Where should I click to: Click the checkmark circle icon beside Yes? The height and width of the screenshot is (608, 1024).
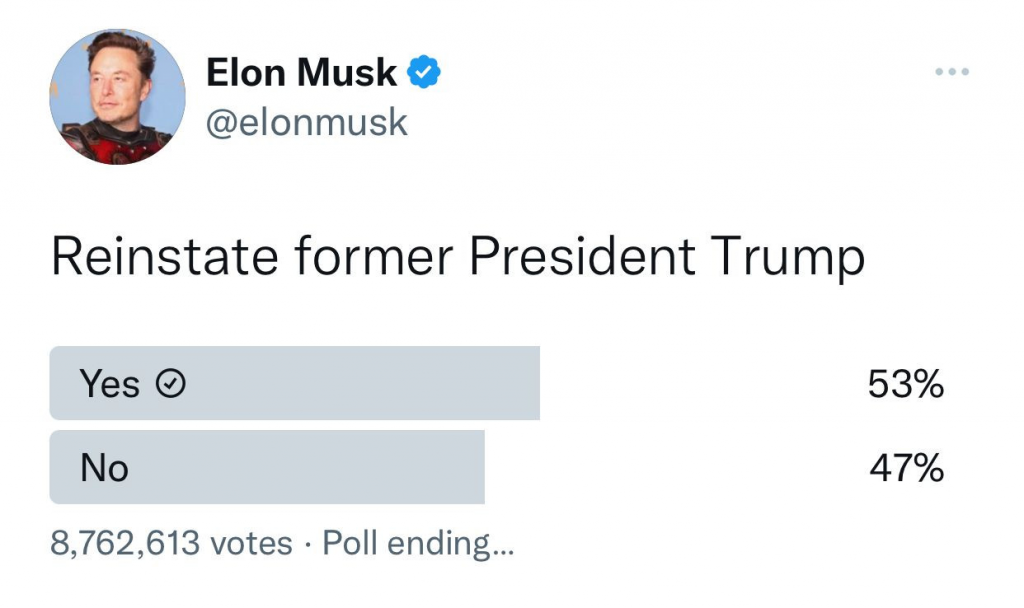pyautogui.click(x=173, y=383)
